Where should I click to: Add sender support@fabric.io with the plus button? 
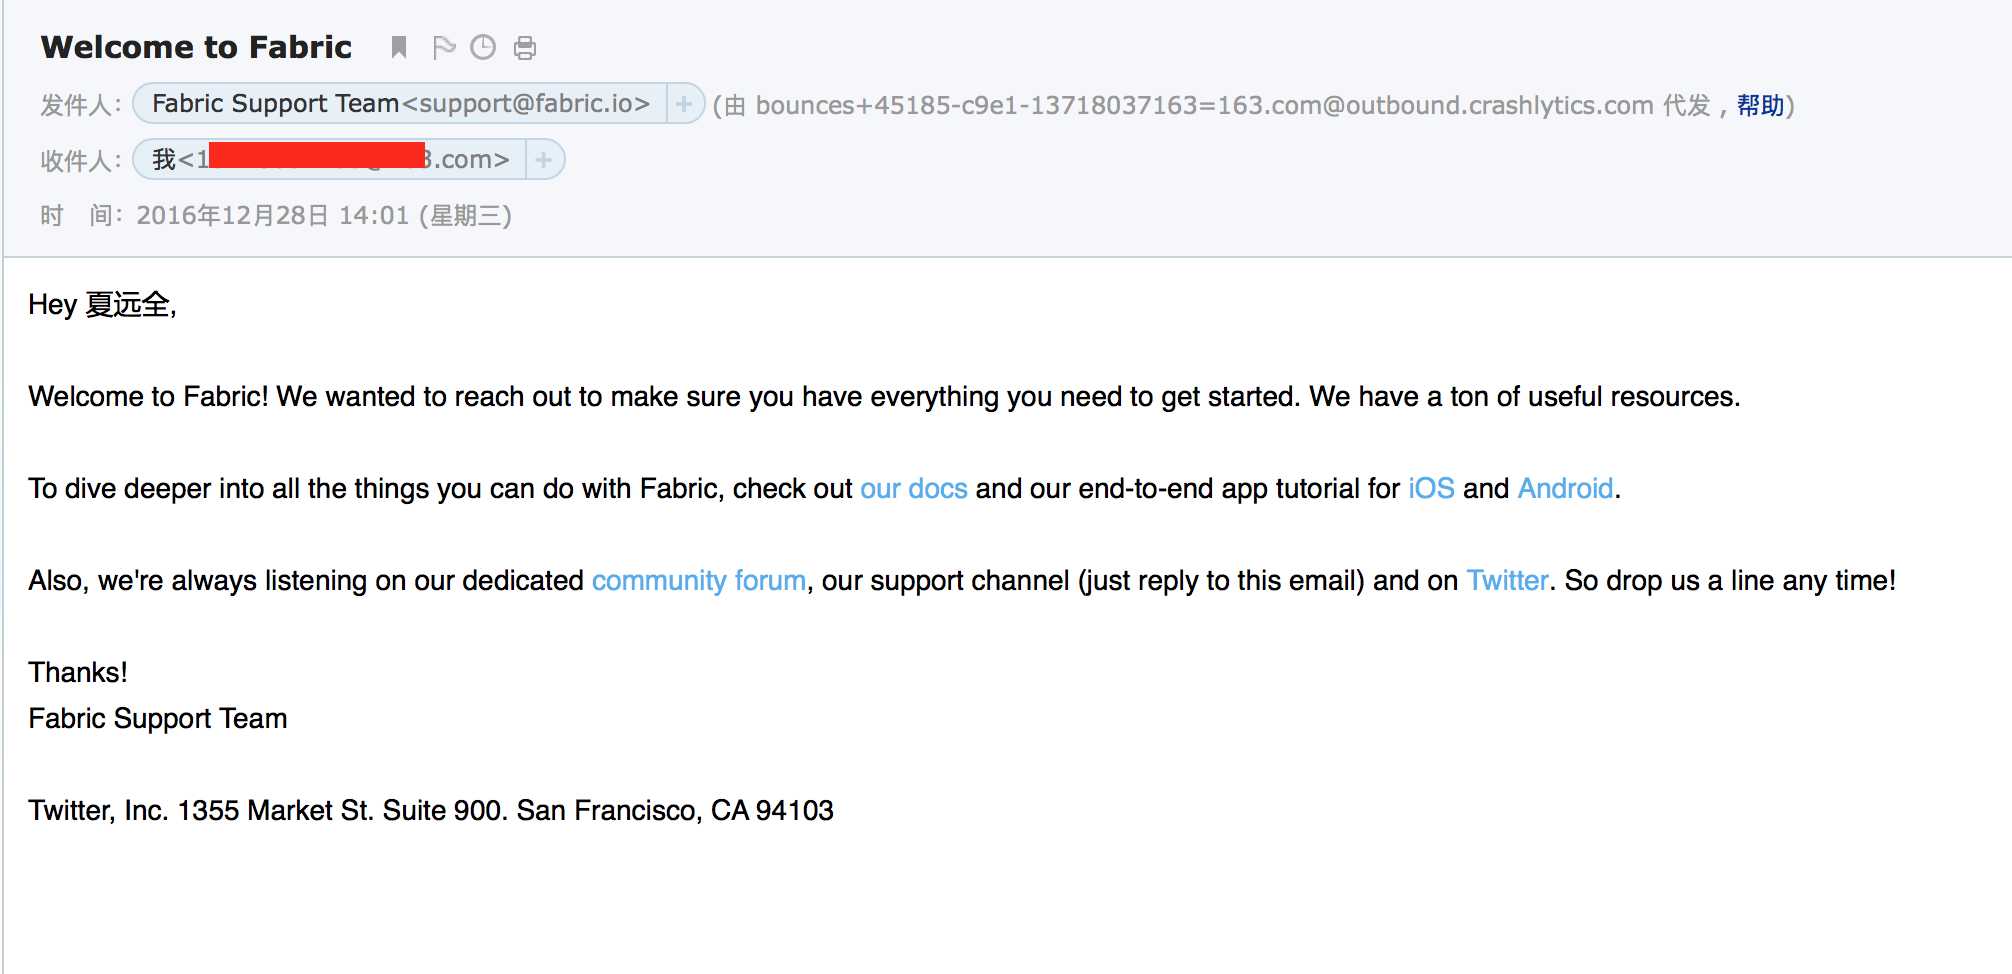click(x=684, y=104)
